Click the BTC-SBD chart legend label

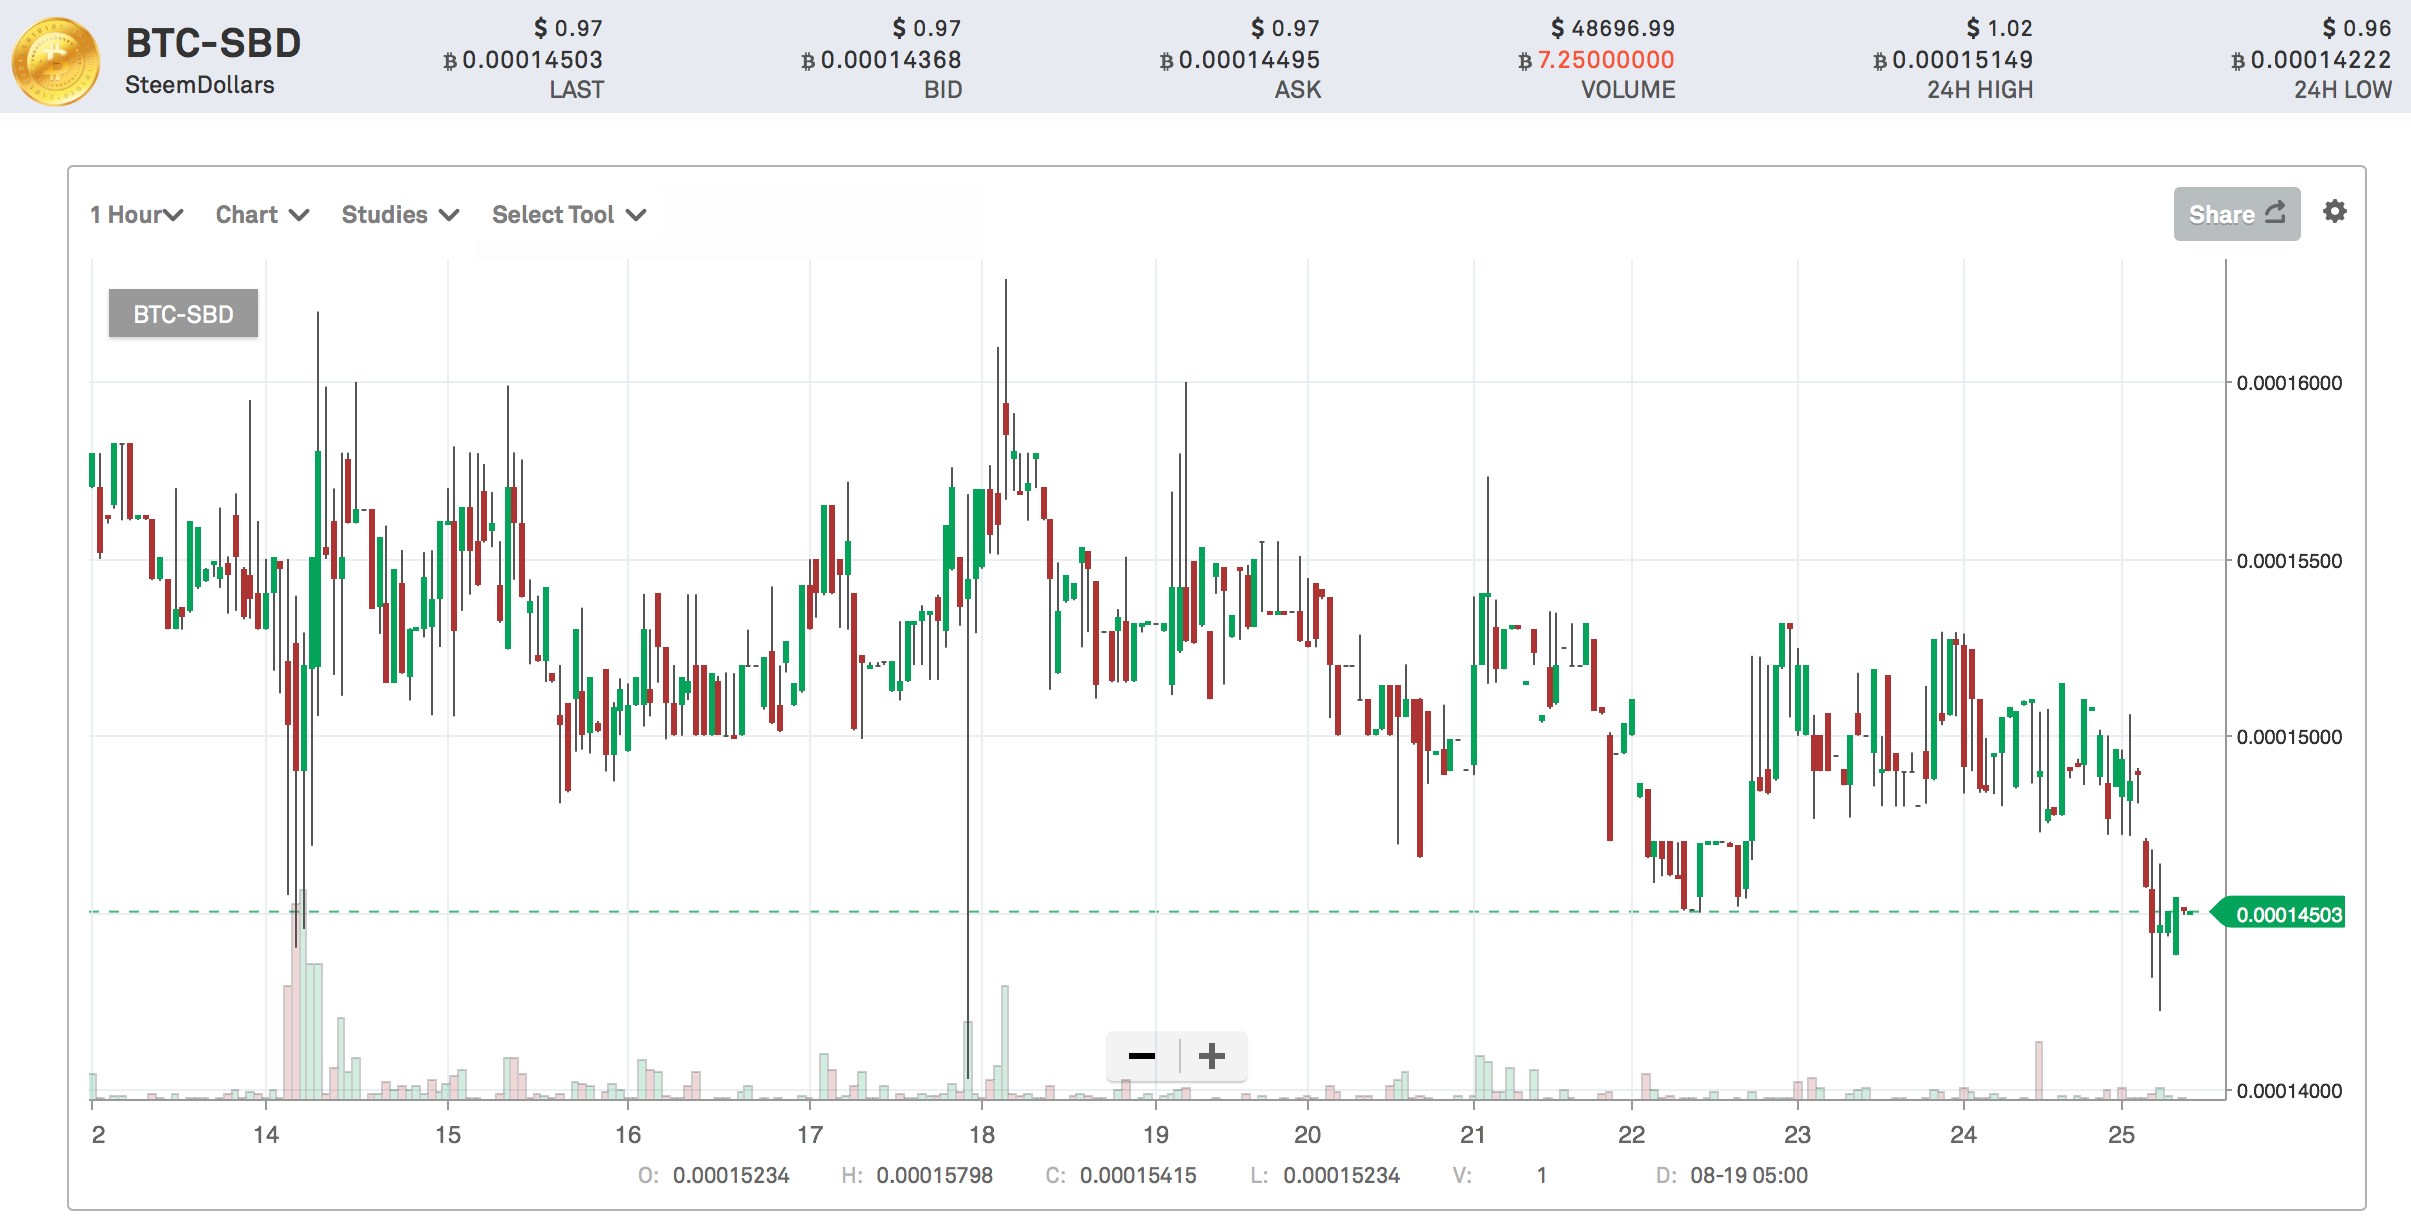tap(183, 314)
